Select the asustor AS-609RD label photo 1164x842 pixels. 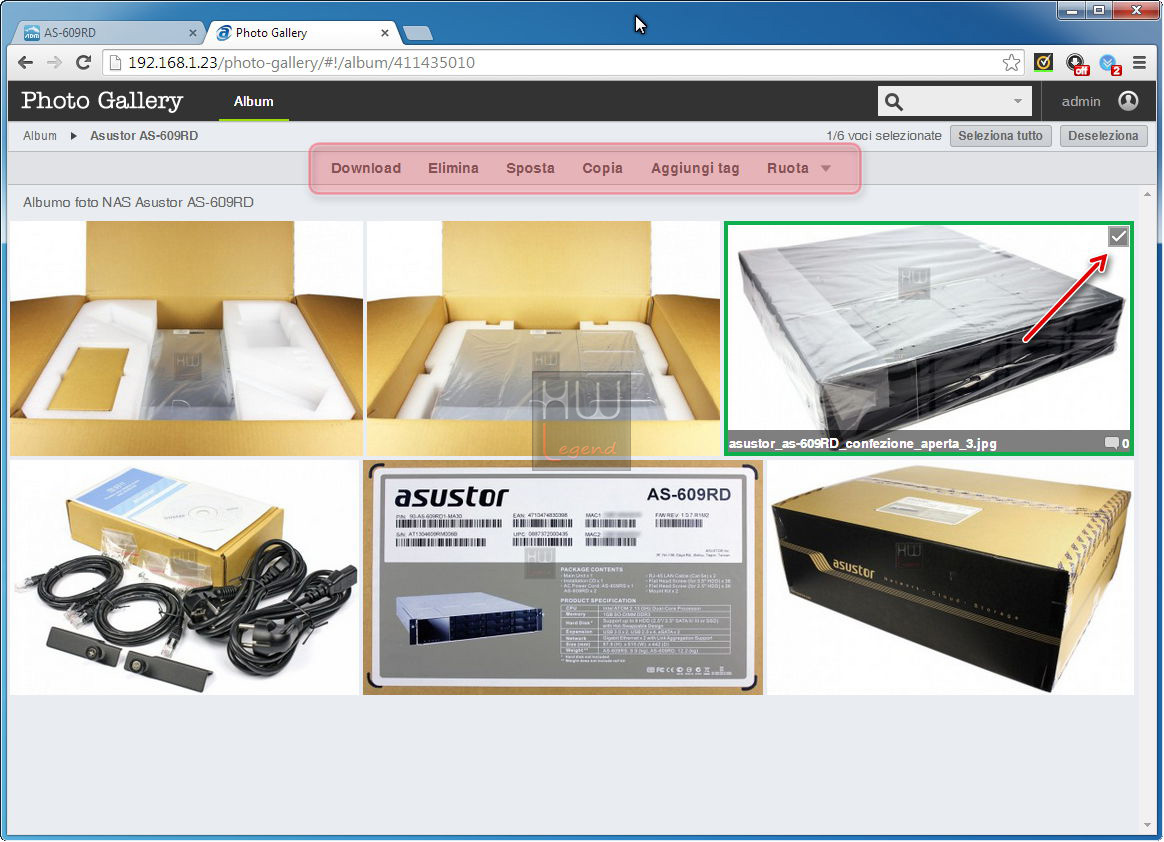click(563, 577)
